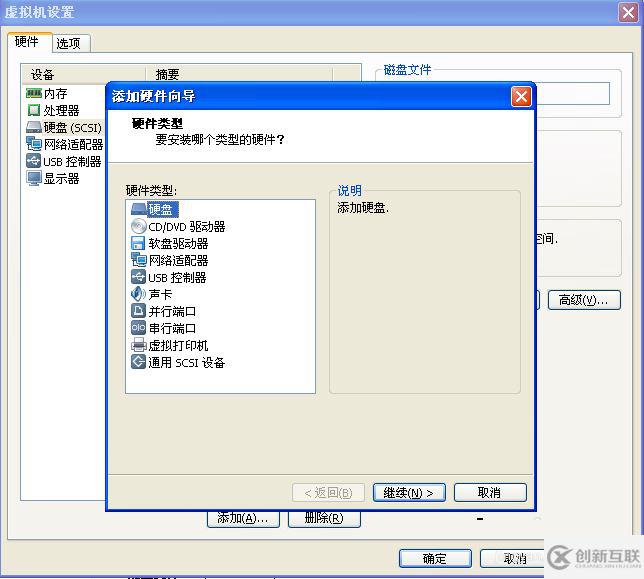644x579 pixels.
Task: Select 处理器 in the settings device list
Action: click(x=62, y=110)
